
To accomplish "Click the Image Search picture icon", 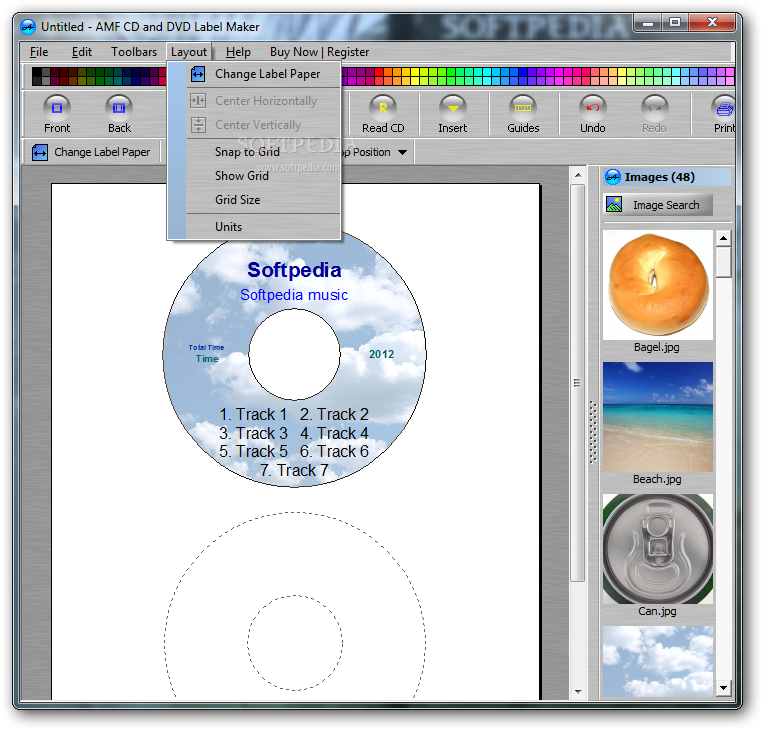I will tap(614, 204).
